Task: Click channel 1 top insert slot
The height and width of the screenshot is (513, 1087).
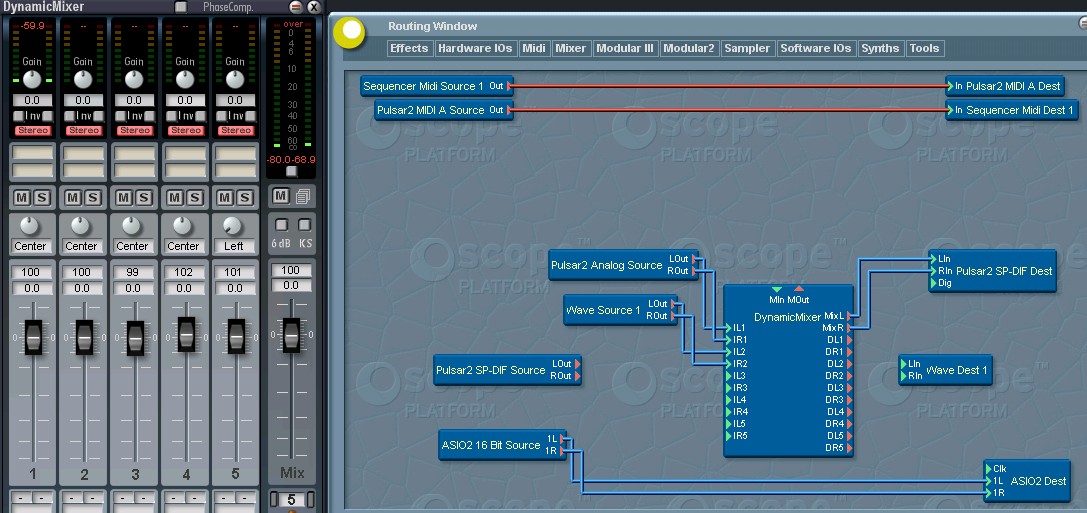Action: pos(32,152)
